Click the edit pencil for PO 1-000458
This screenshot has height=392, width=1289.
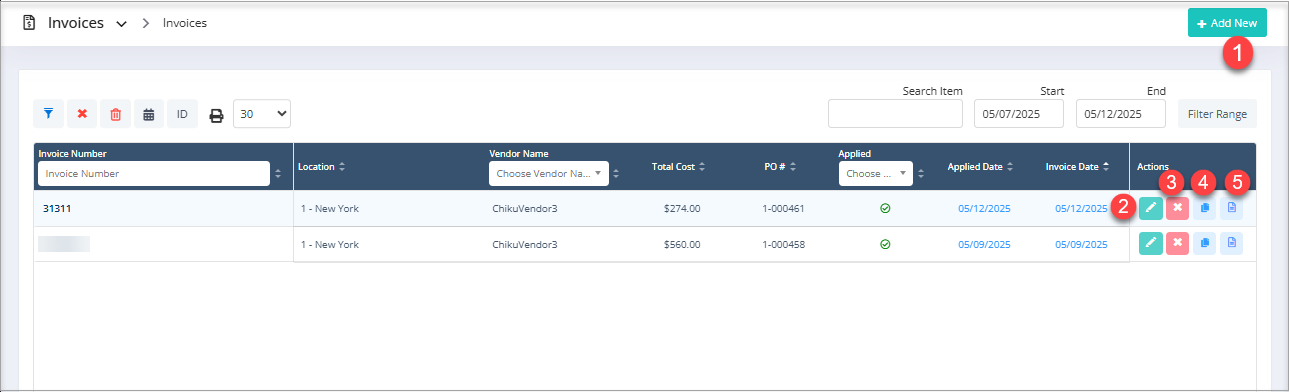pyautogui.click(x=1151, y=243)
